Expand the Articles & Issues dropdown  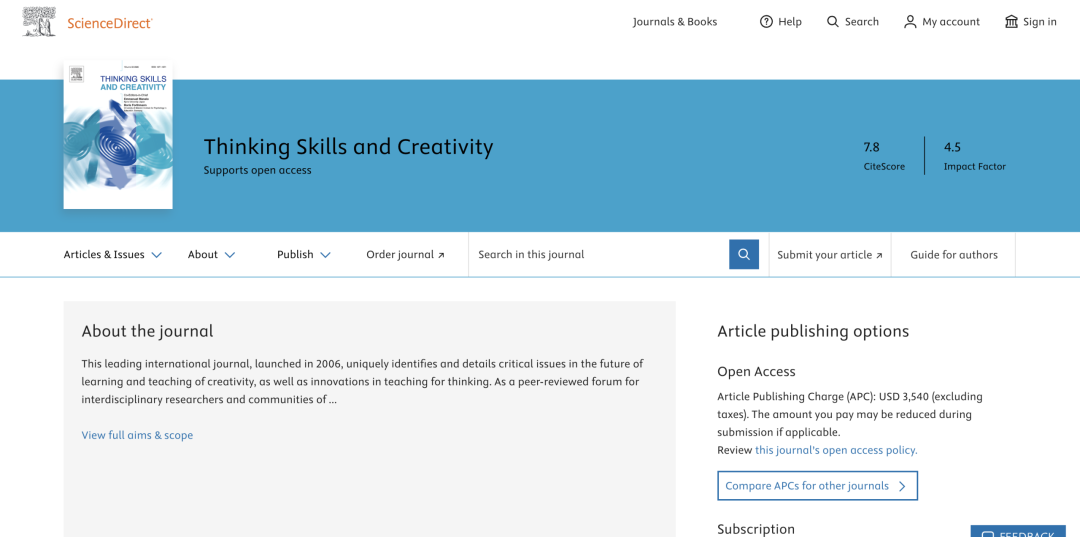coord(113,255)
